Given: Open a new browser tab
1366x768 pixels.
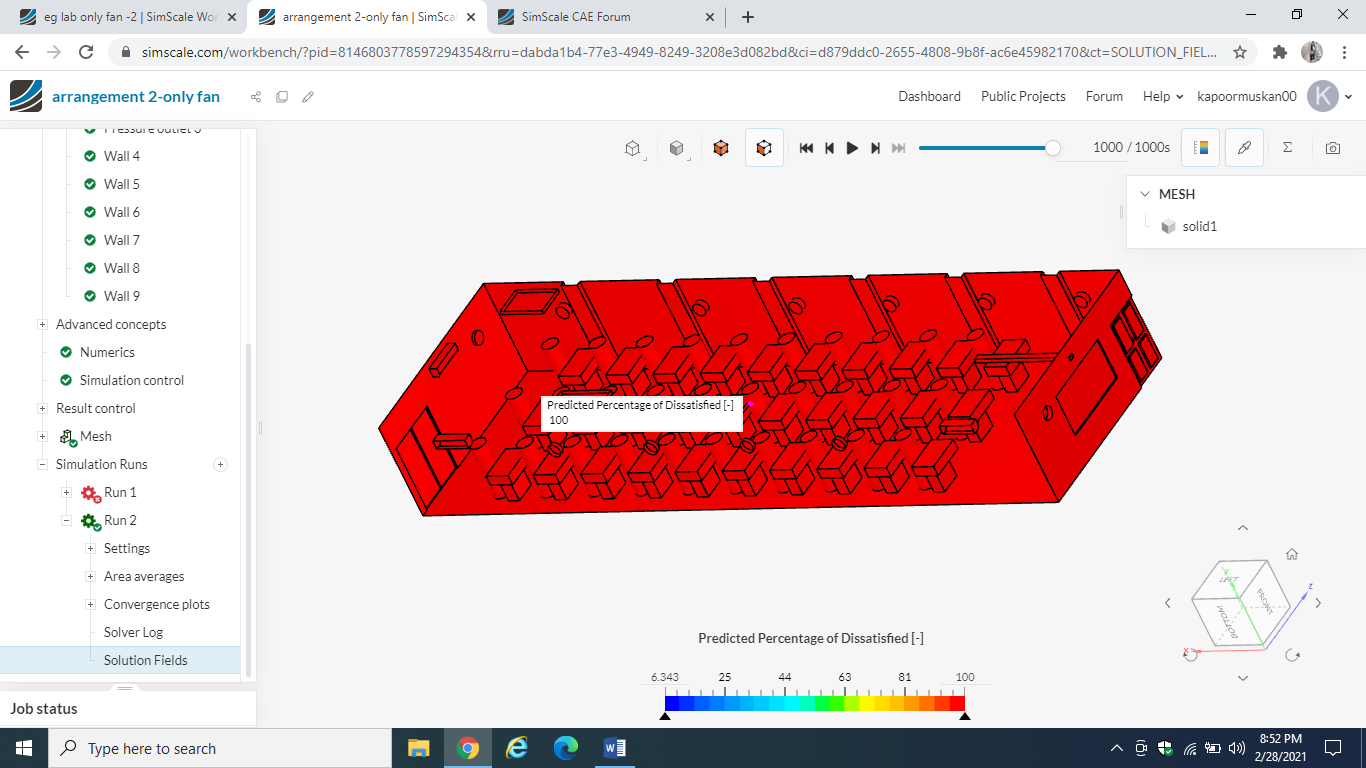Looking at the screenshot, I should coord(748,17).
